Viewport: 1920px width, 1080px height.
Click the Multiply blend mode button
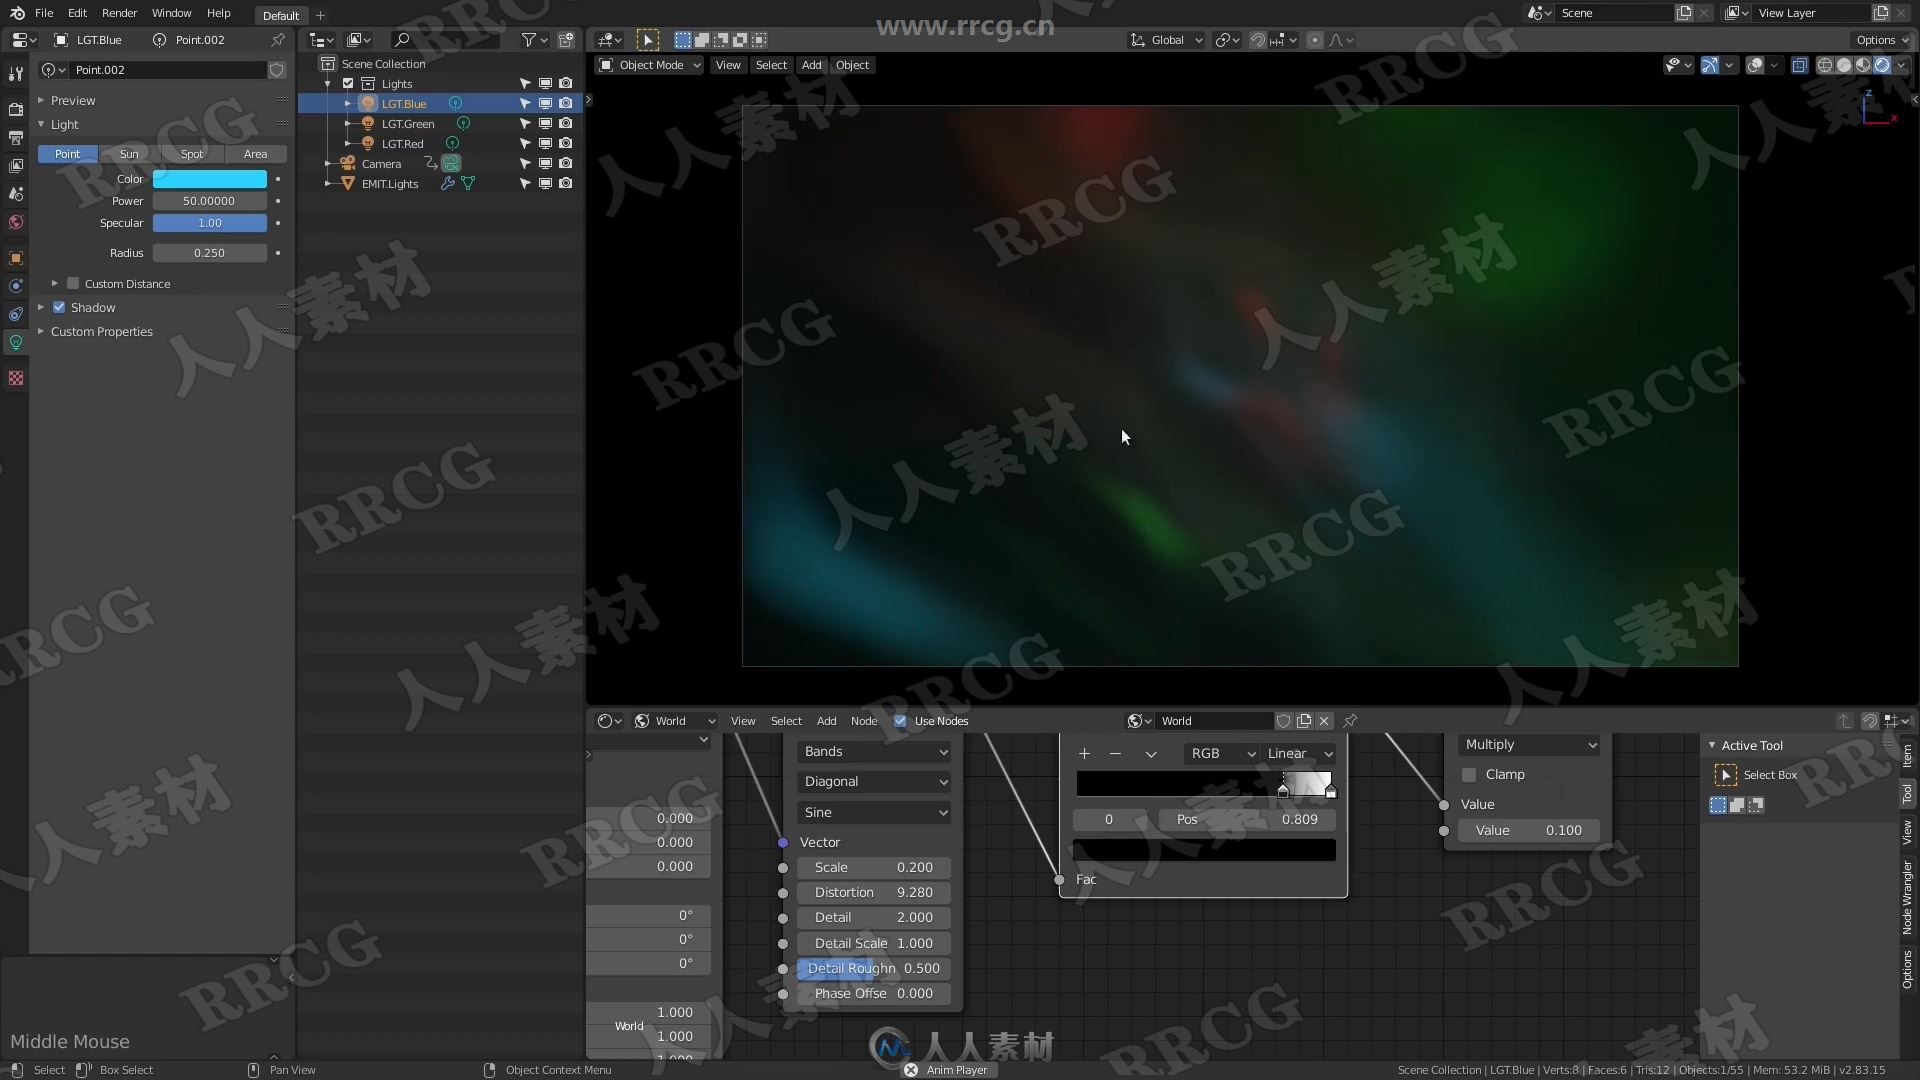click(1524, 744)
